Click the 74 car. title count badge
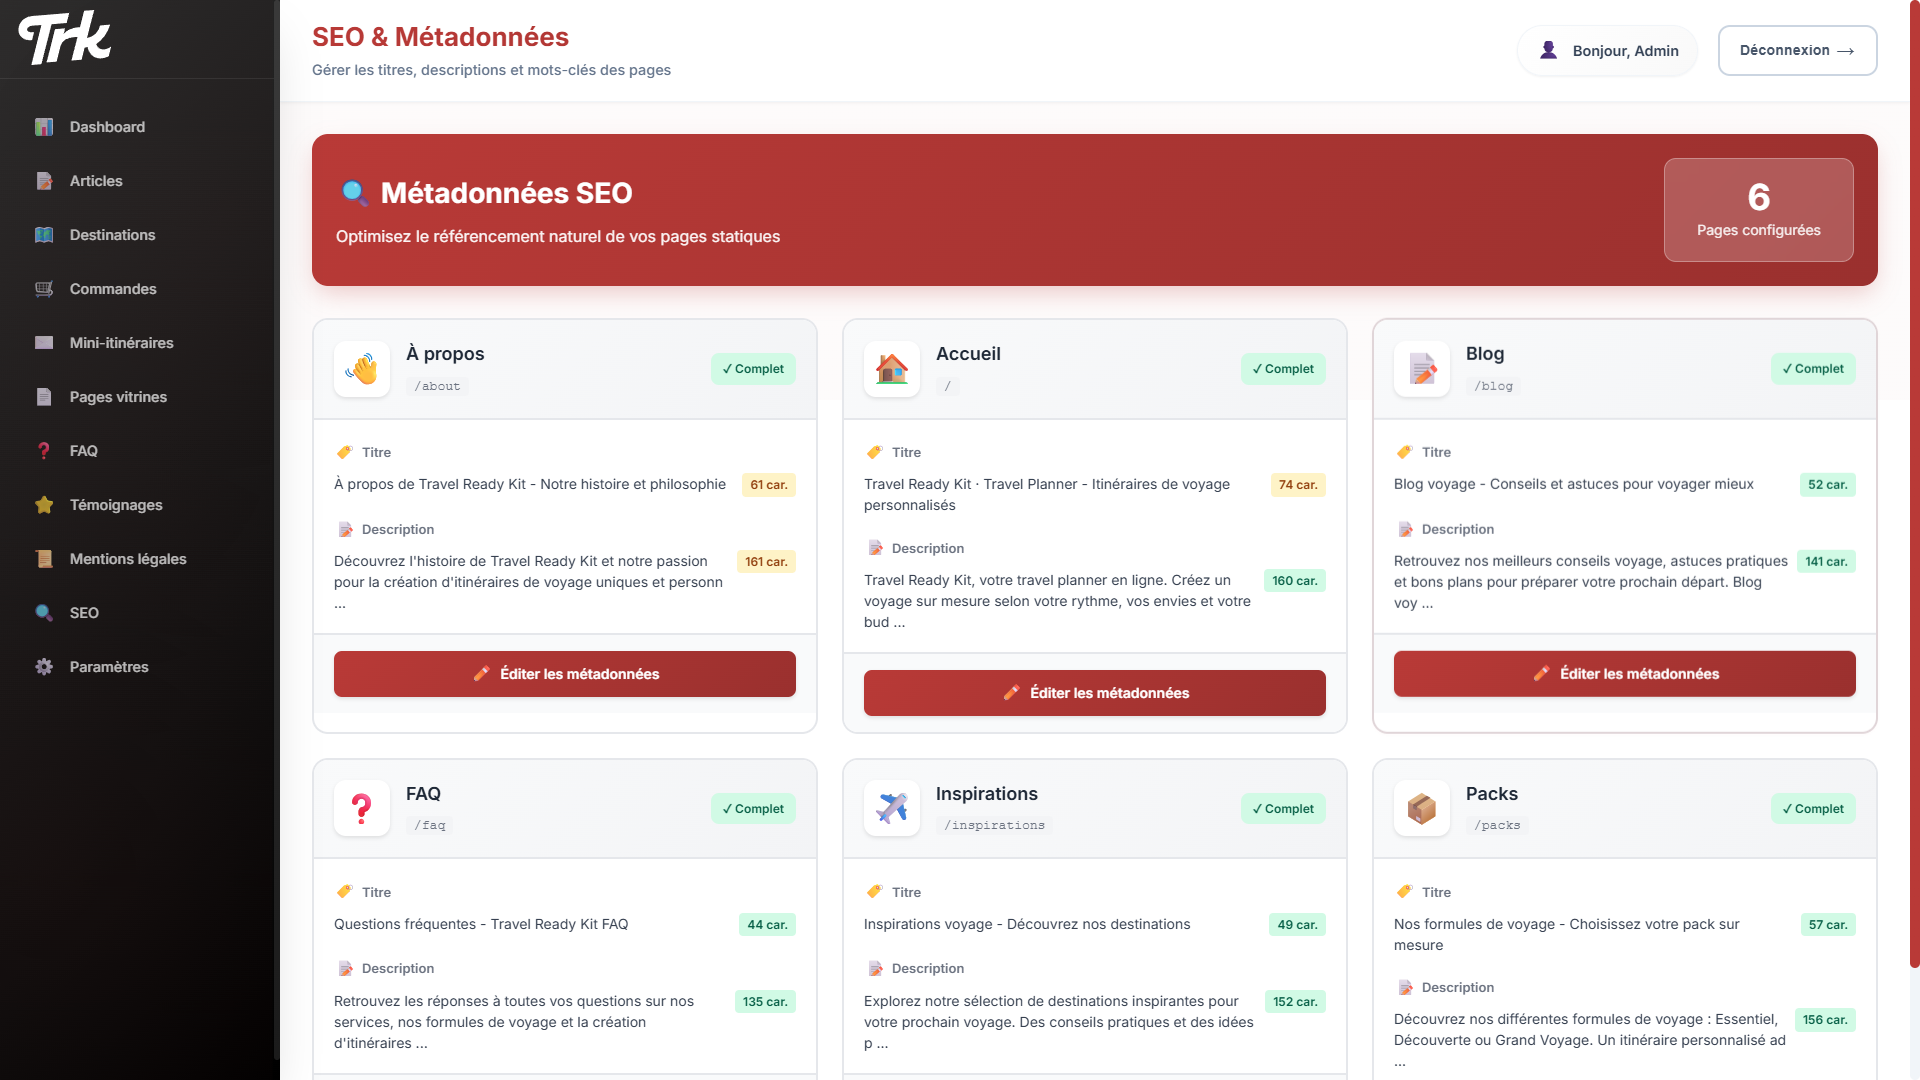This screenshot has height=1080, width=1920. click(x=1298, y=485)
